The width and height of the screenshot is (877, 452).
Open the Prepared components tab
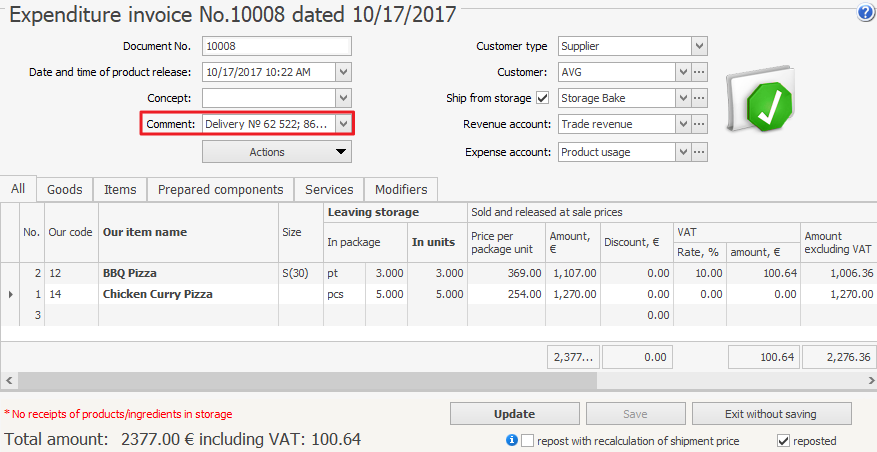[x=220, y=189]
